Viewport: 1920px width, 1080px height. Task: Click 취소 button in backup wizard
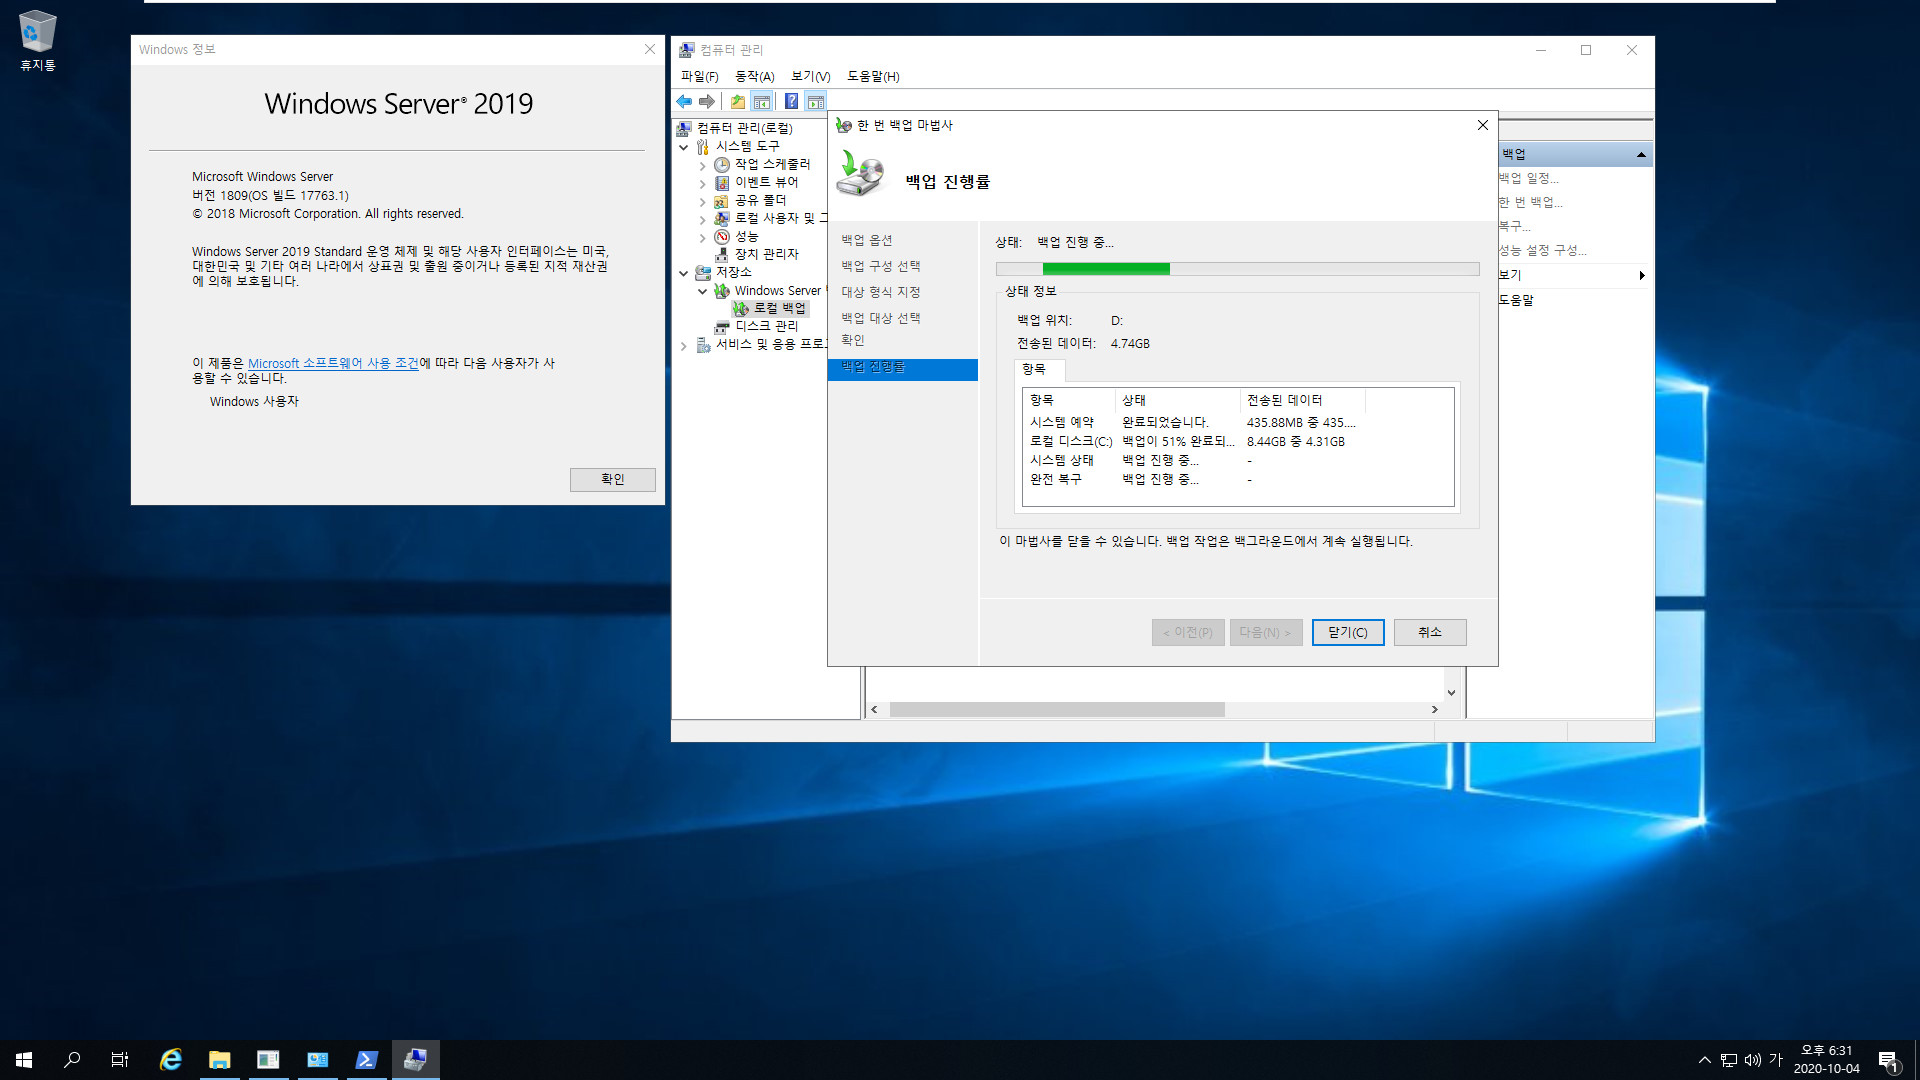click(x=1430, y=632)
